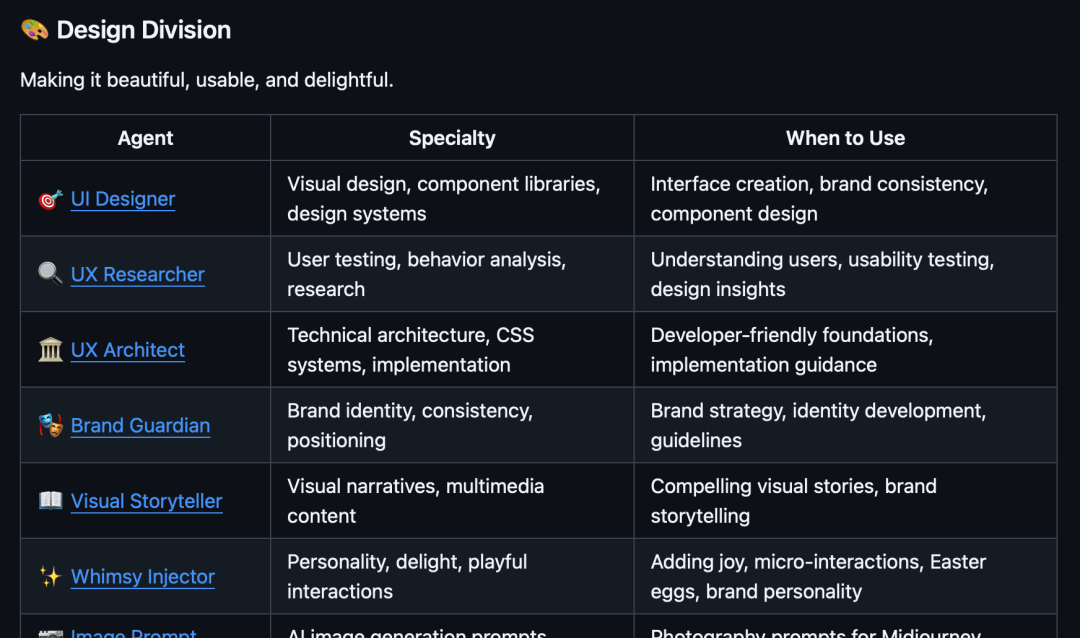Open the UX Researcher link

(138, 274)
